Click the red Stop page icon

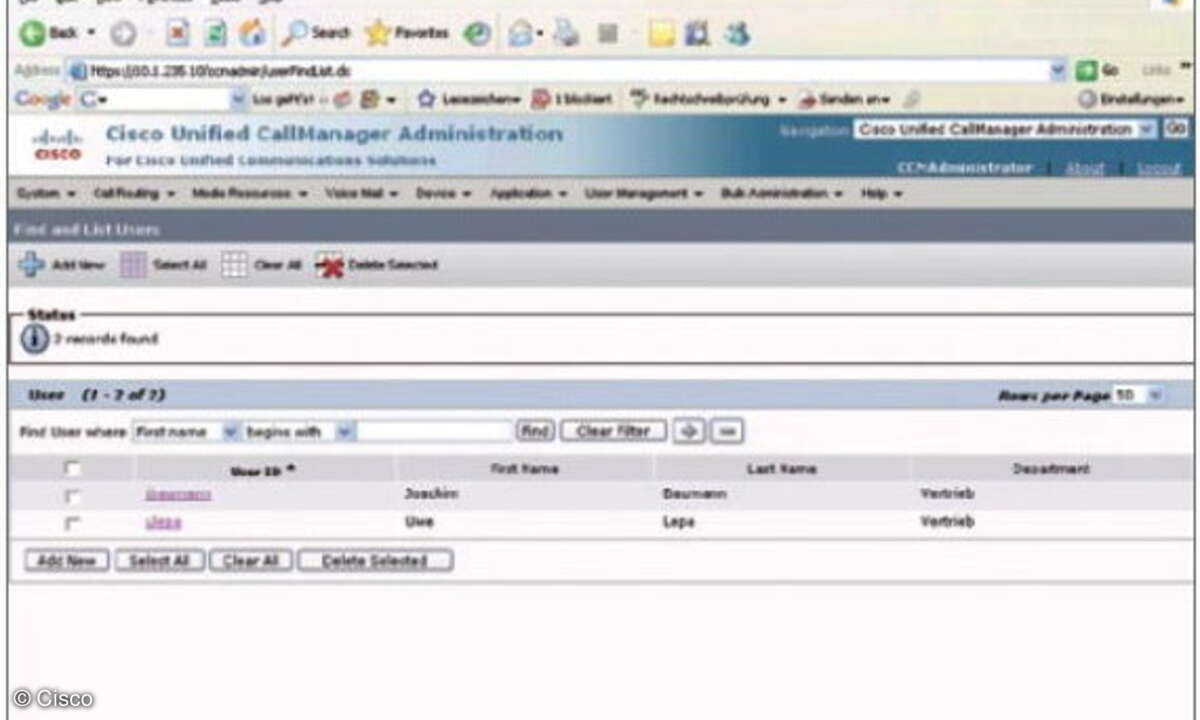(177, 34)
